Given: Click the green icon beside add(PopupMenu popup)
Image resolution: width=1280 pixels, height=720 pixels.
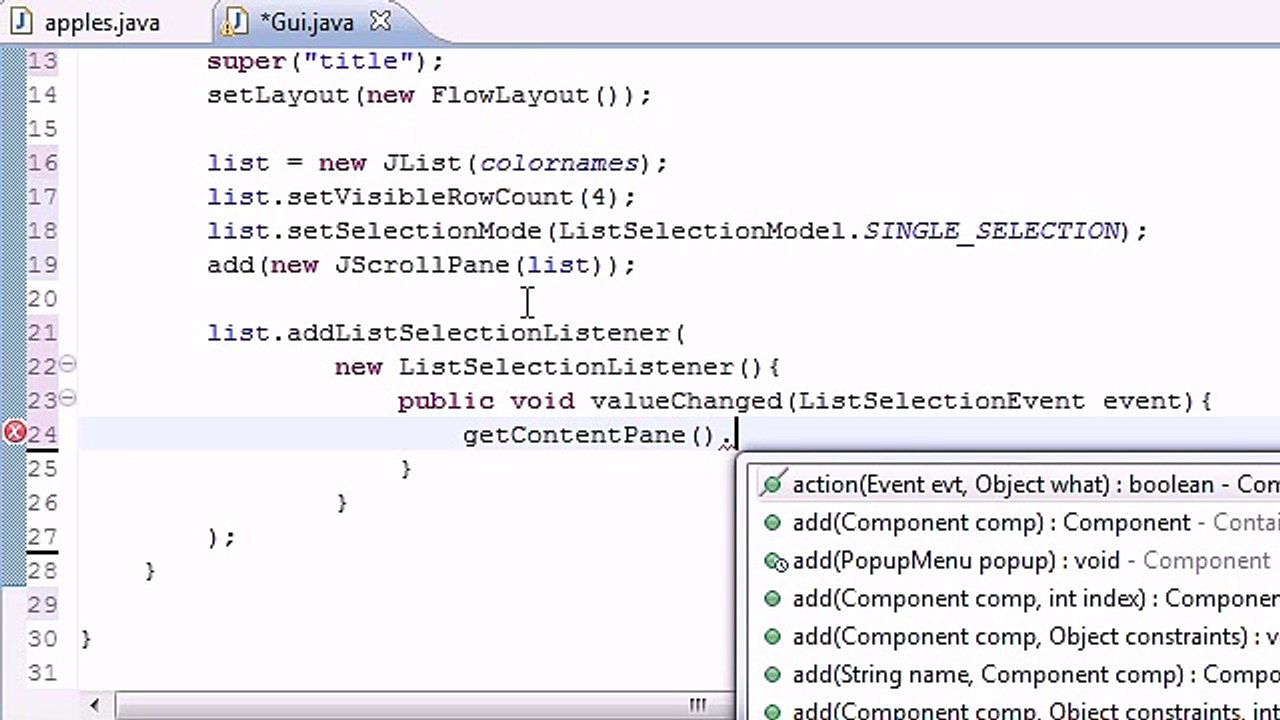Looking at the screenshot, I should click(x=773, y=561).
